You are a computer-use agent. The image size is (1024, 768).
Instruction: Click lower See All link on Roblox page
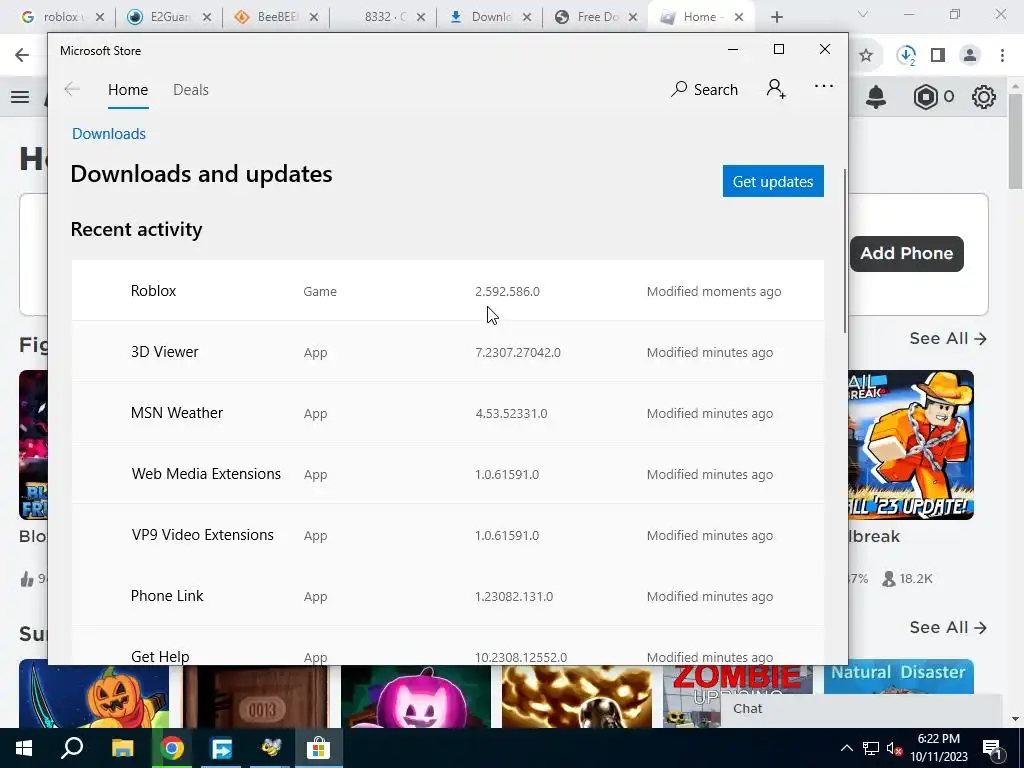pos(948,628)
